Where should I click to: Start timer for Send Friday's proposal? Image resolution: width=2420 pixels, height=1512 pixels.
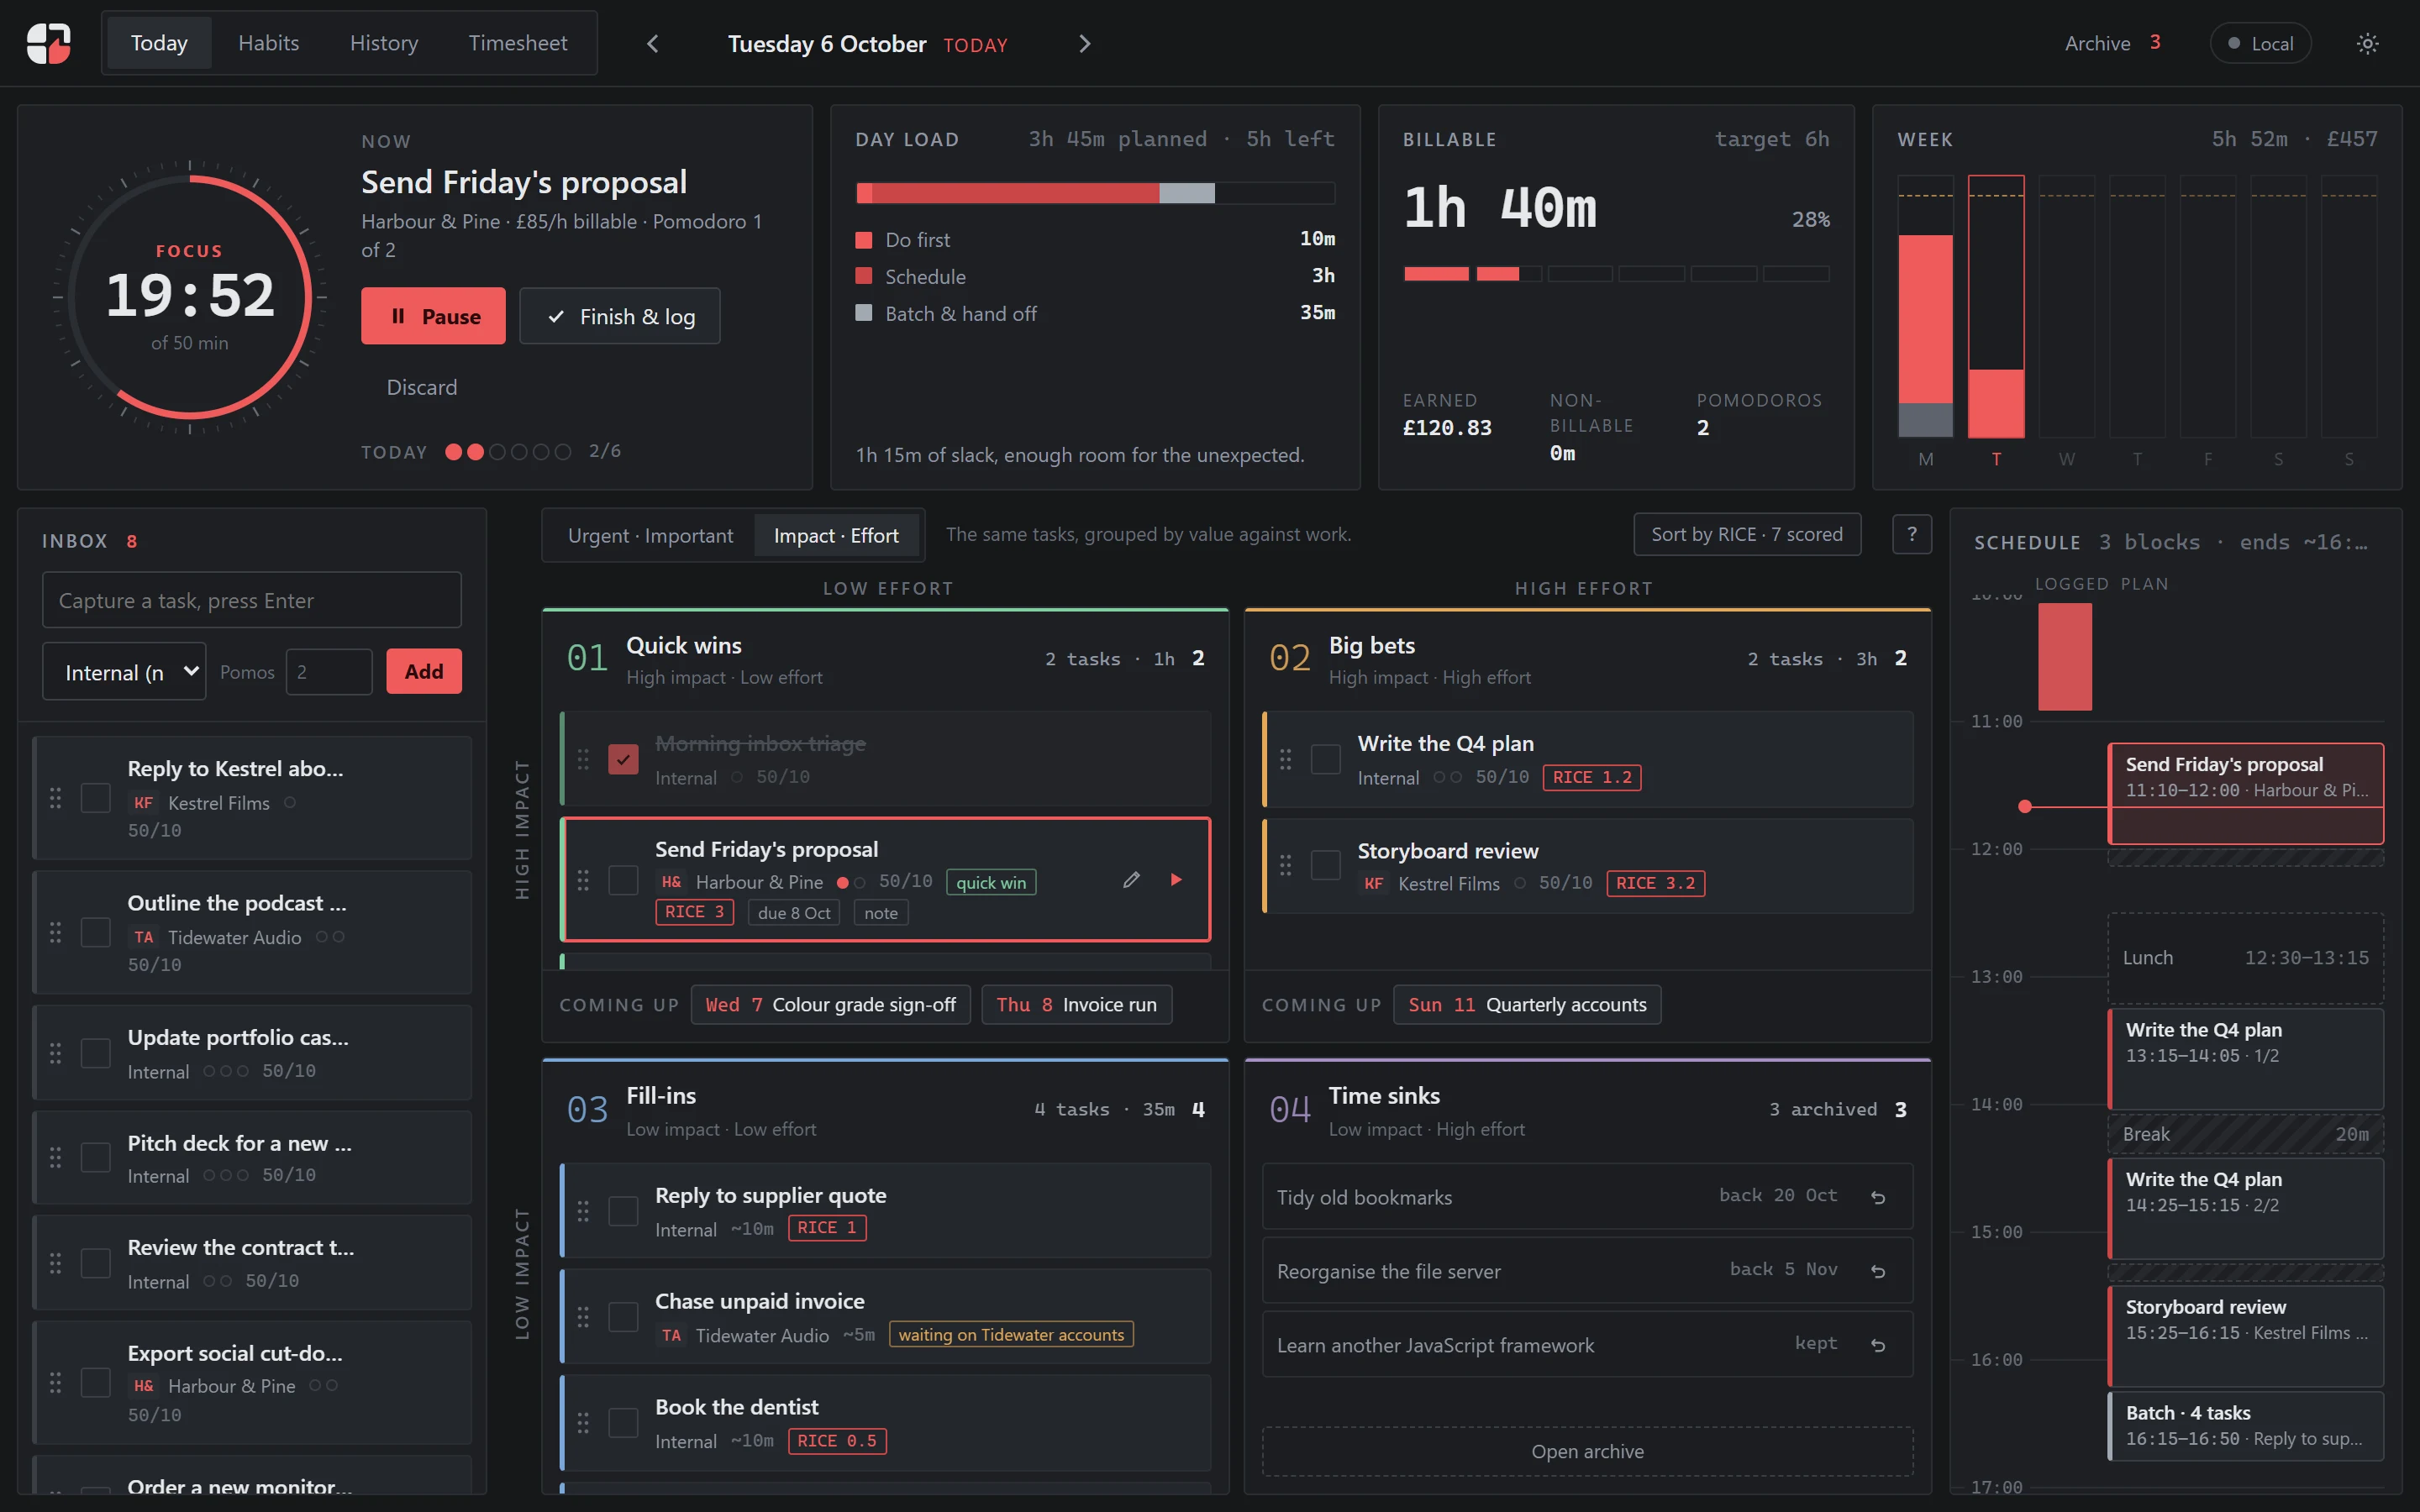(x=1176, y=879)
